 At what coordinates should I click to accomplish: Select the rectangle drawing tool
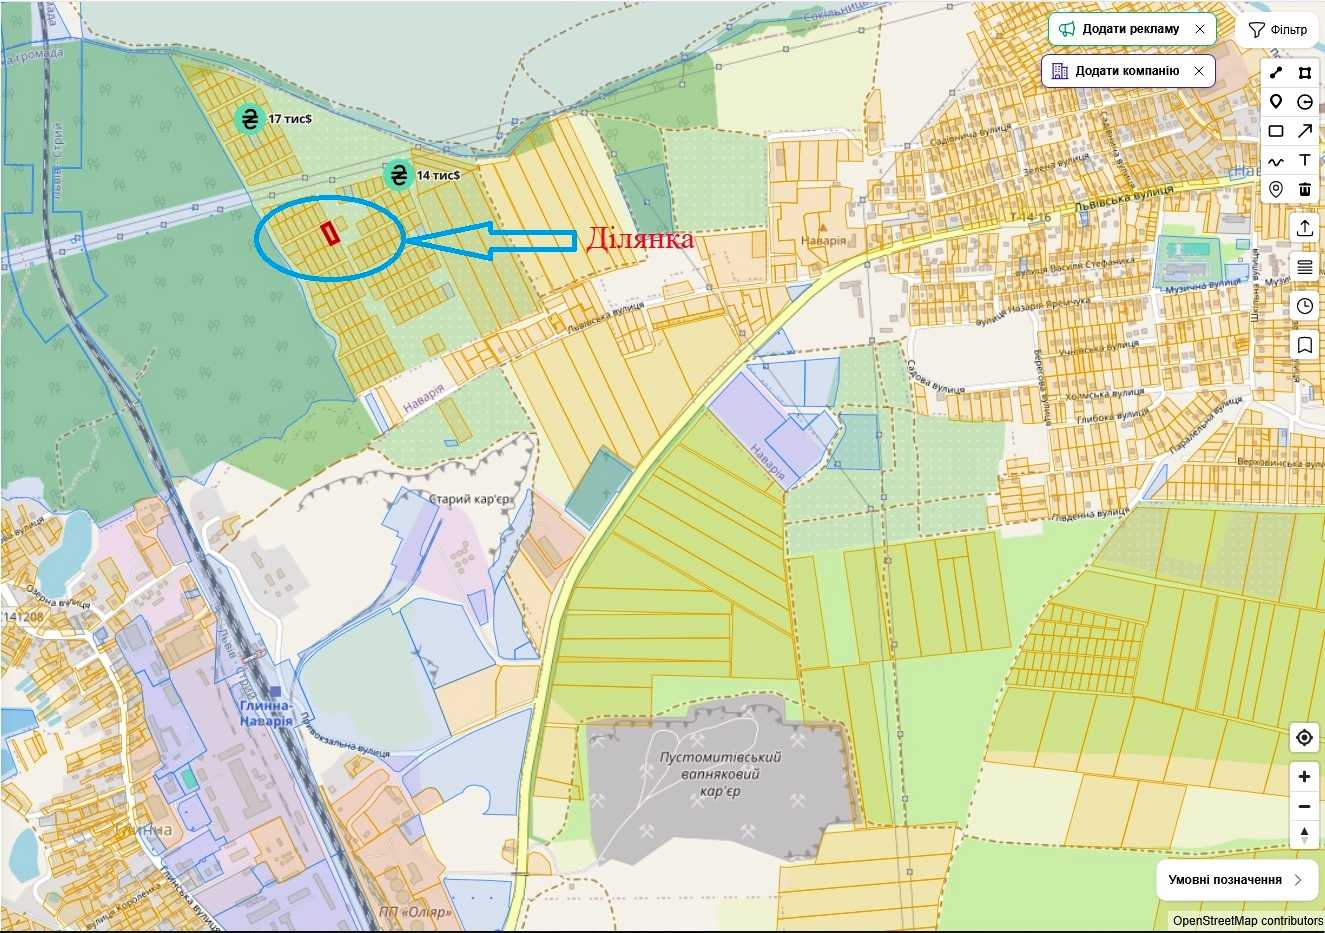tap(1276, 131)
